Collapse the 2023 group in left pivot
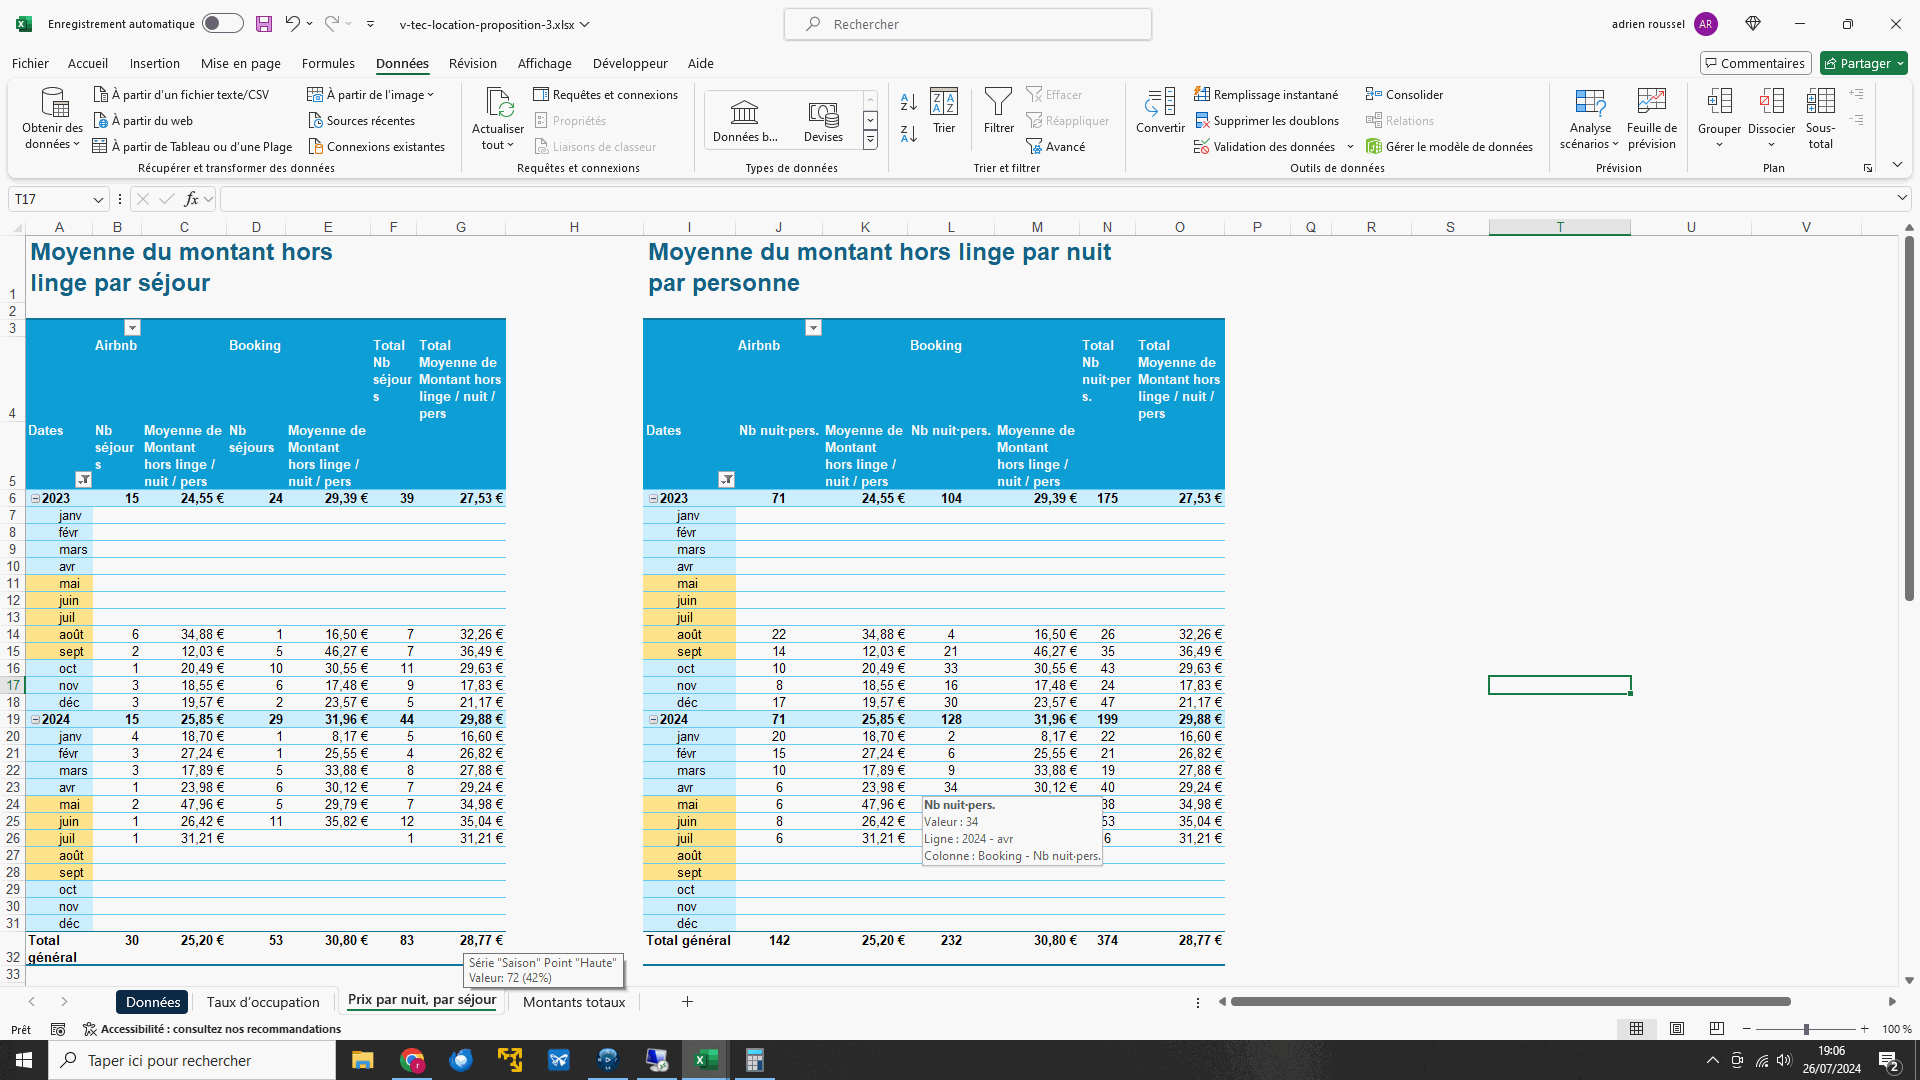 pos(36,498)
